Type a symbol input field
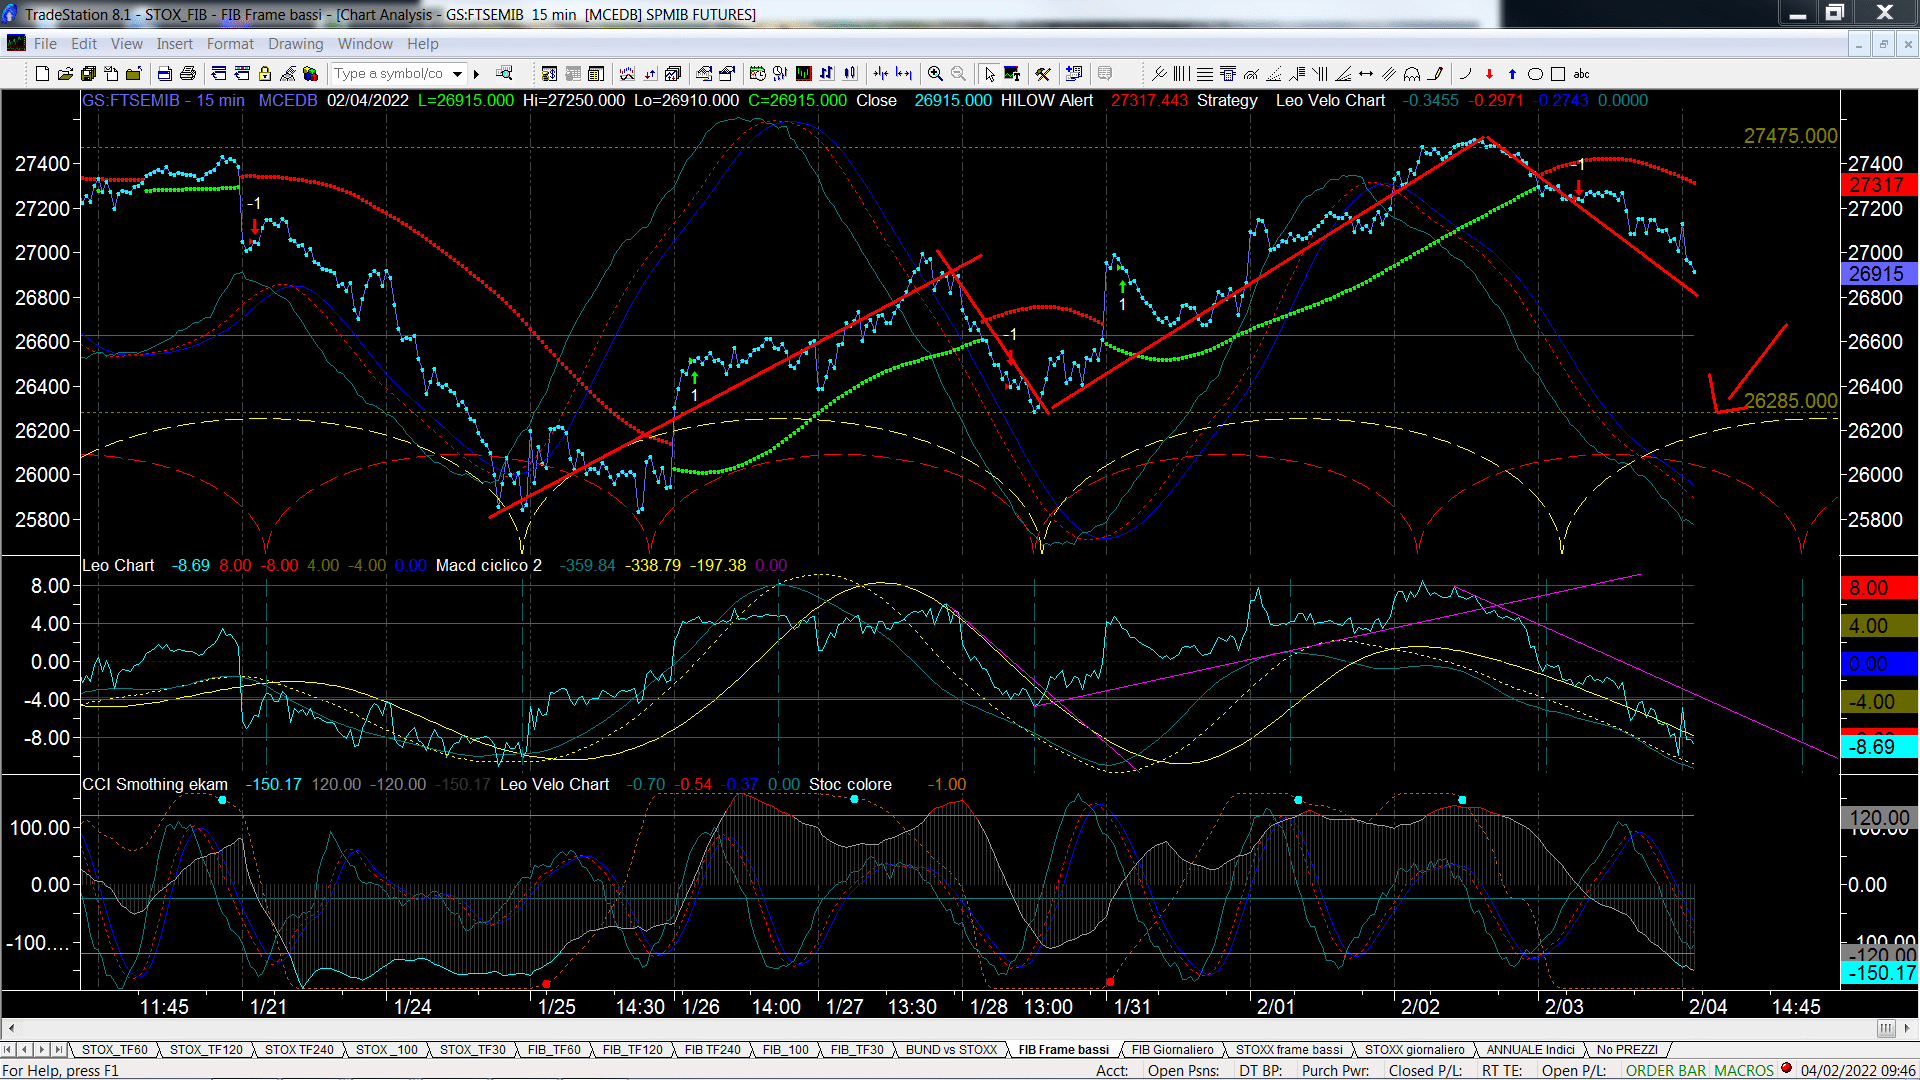Image resolution: width=1920 pixels, height=1080 pixels. [391, 74]
